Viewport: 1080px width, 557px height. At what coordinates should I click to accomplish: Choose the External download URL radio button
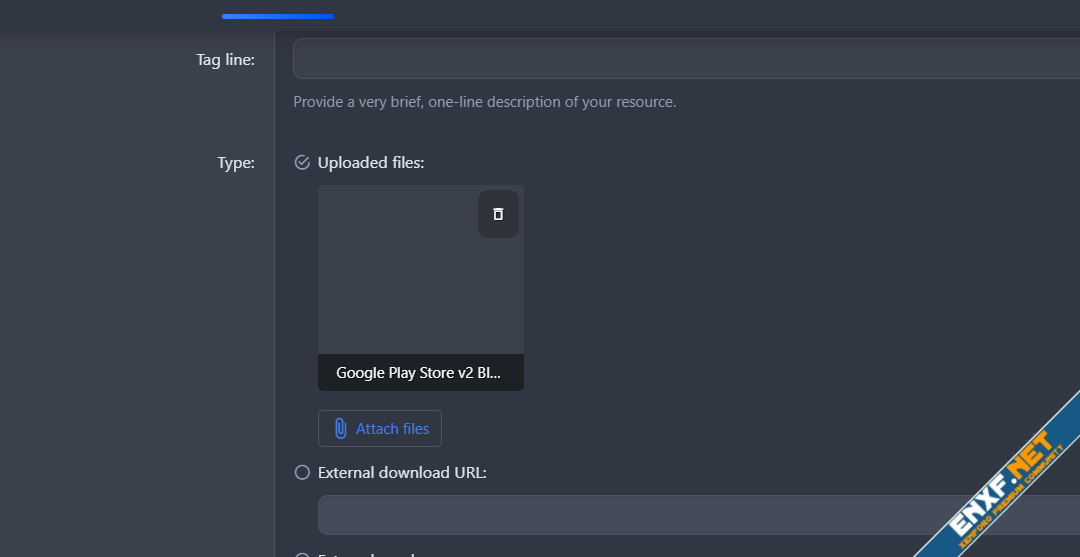(x=302, y=472)
